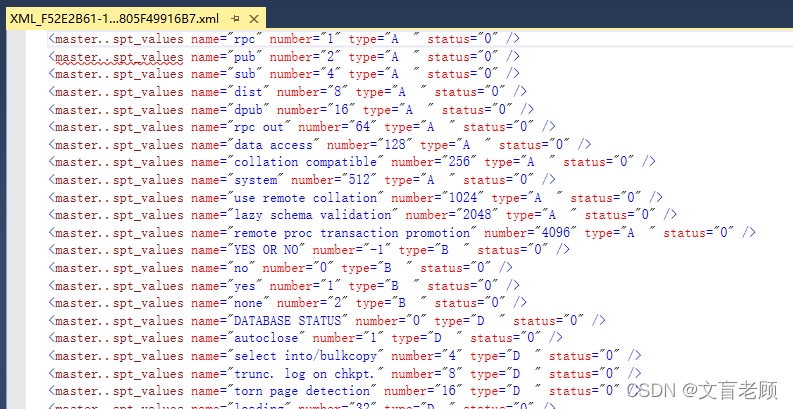Viewport: 793px width, 409px height.
Task: Close the XML_F52E2B61 xml tab
Action: 254,19
